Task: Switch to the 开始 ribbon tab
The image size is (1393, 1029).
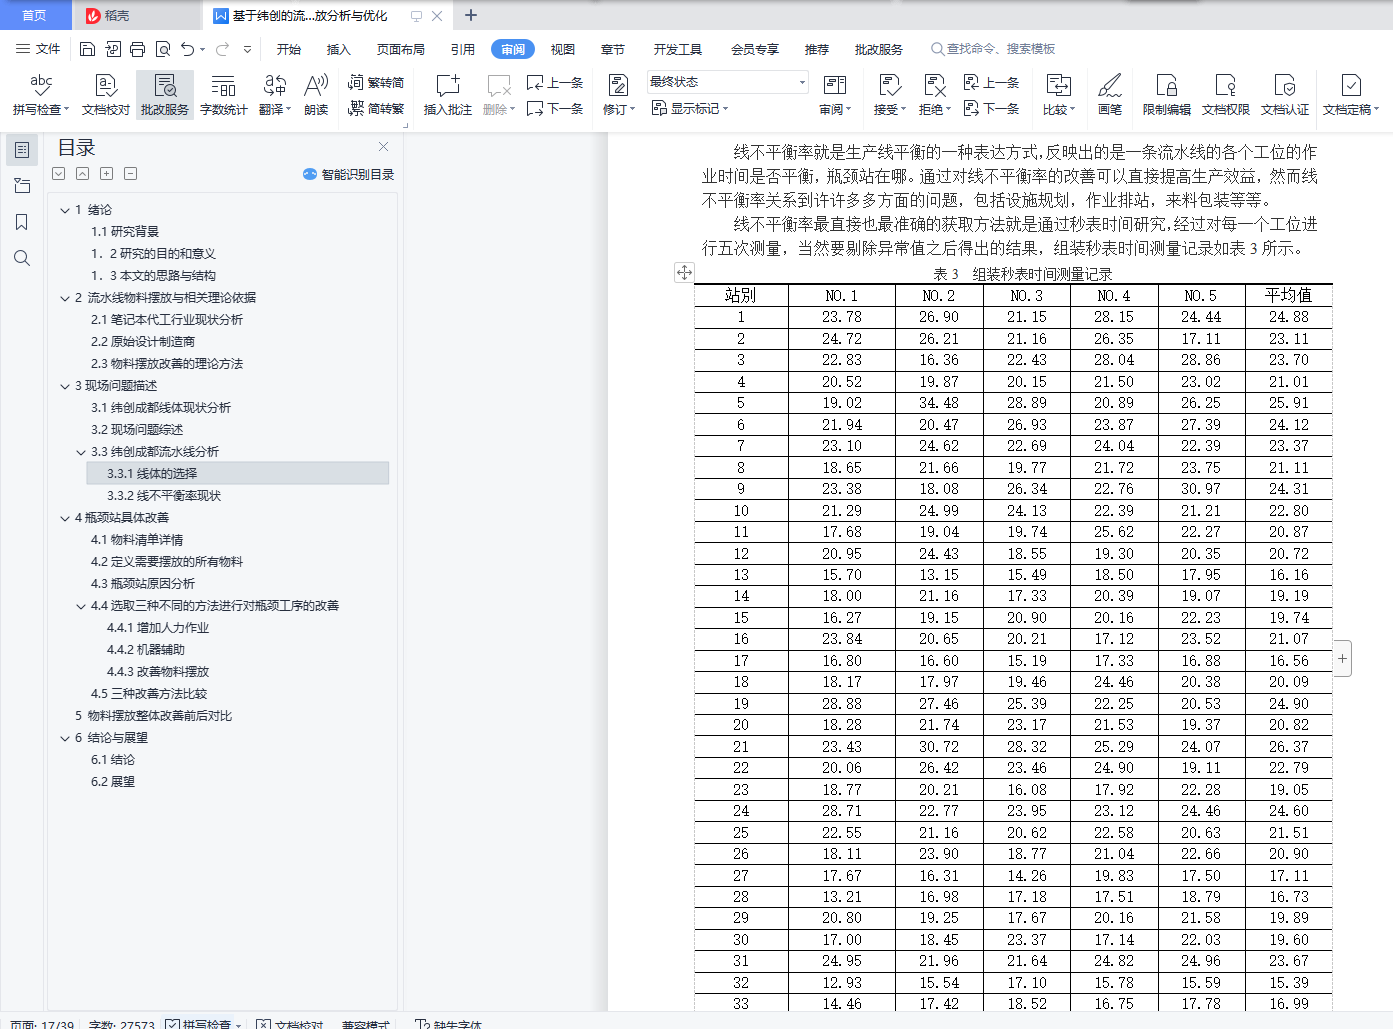Action: click(x=289, y=49)
